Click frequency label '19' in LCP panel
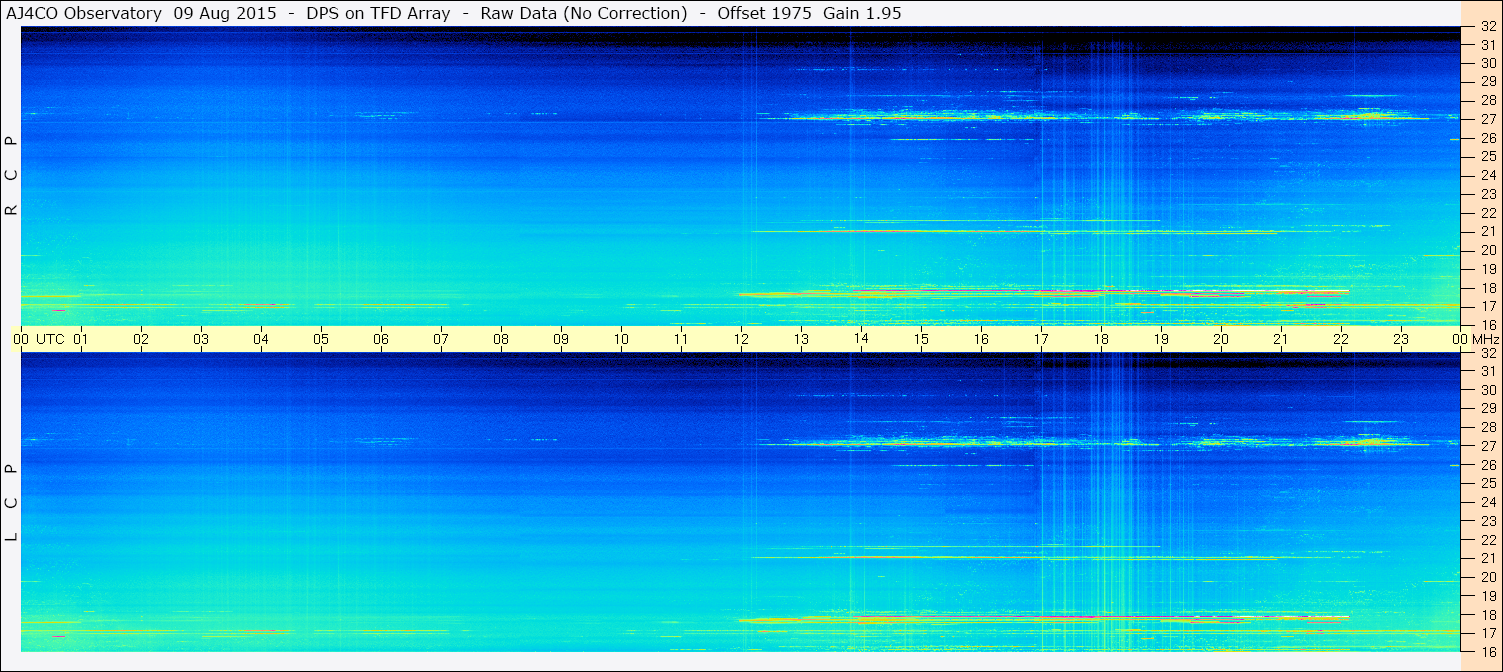This screenshot has height=672, width=1503. pos(1487,595)
